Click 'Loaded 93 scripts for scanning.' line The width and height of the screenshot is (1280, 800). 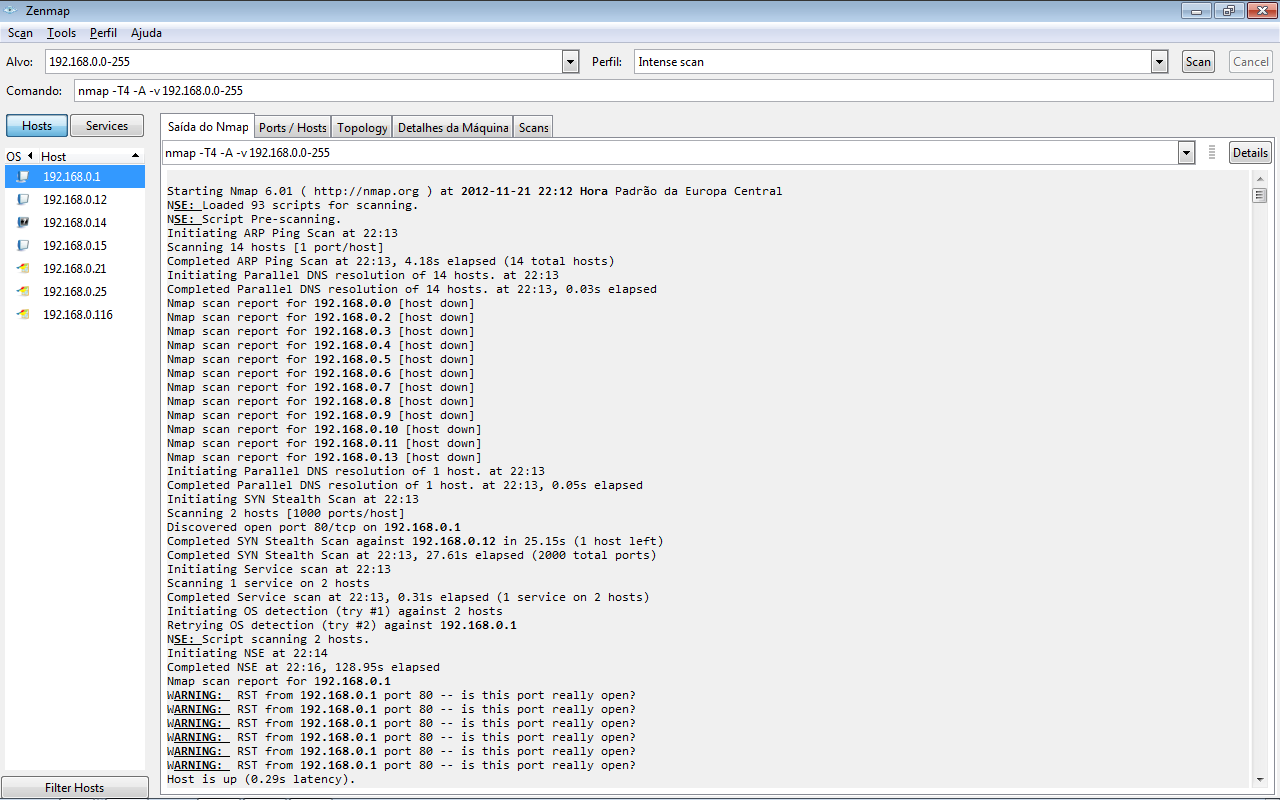click(x=293, y=205)
